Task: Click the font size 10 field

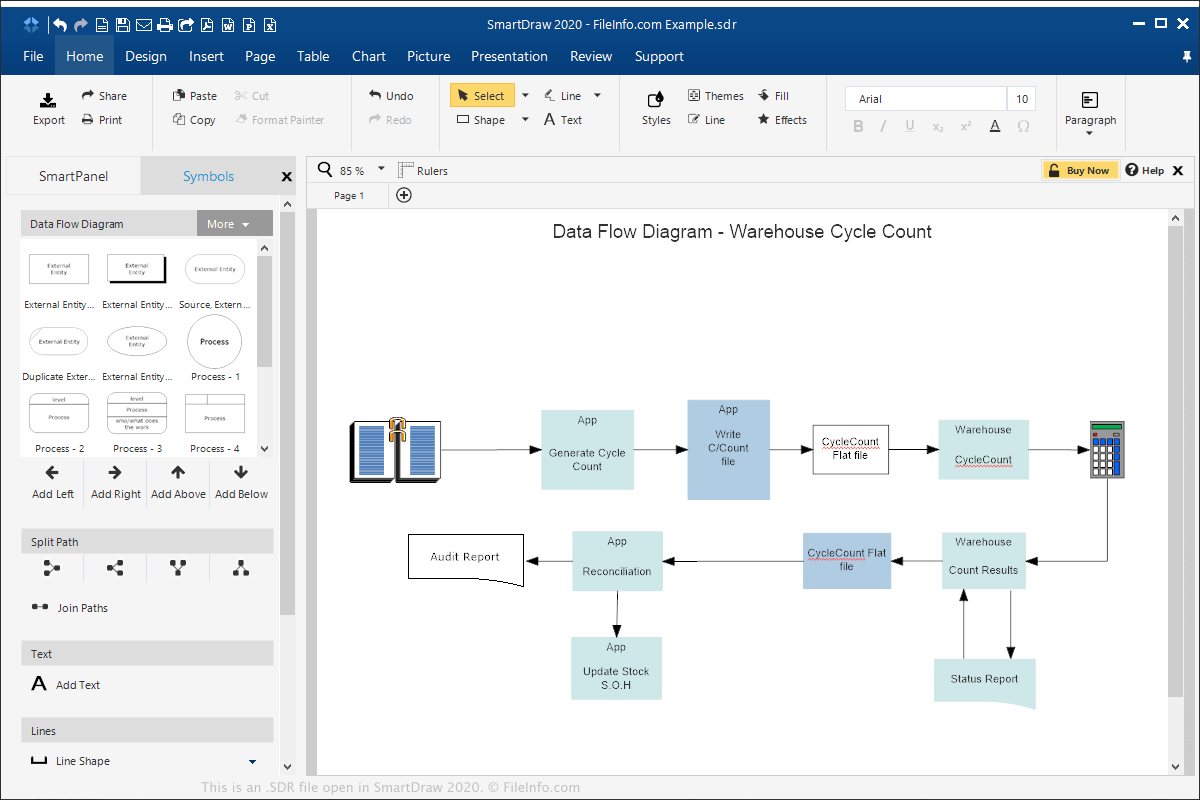Action: click(x=1022, y=99)
